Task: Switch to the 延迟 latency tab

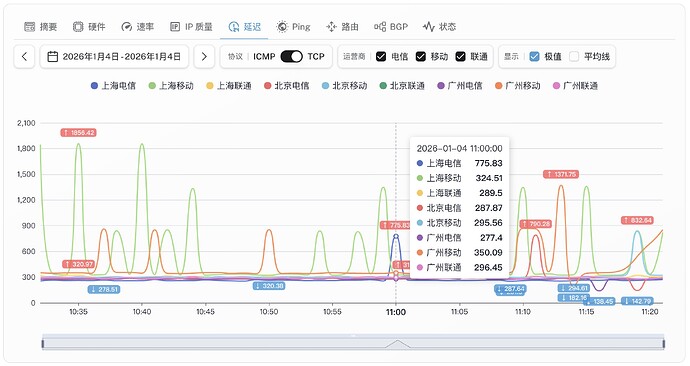Action: click(245, 27)
